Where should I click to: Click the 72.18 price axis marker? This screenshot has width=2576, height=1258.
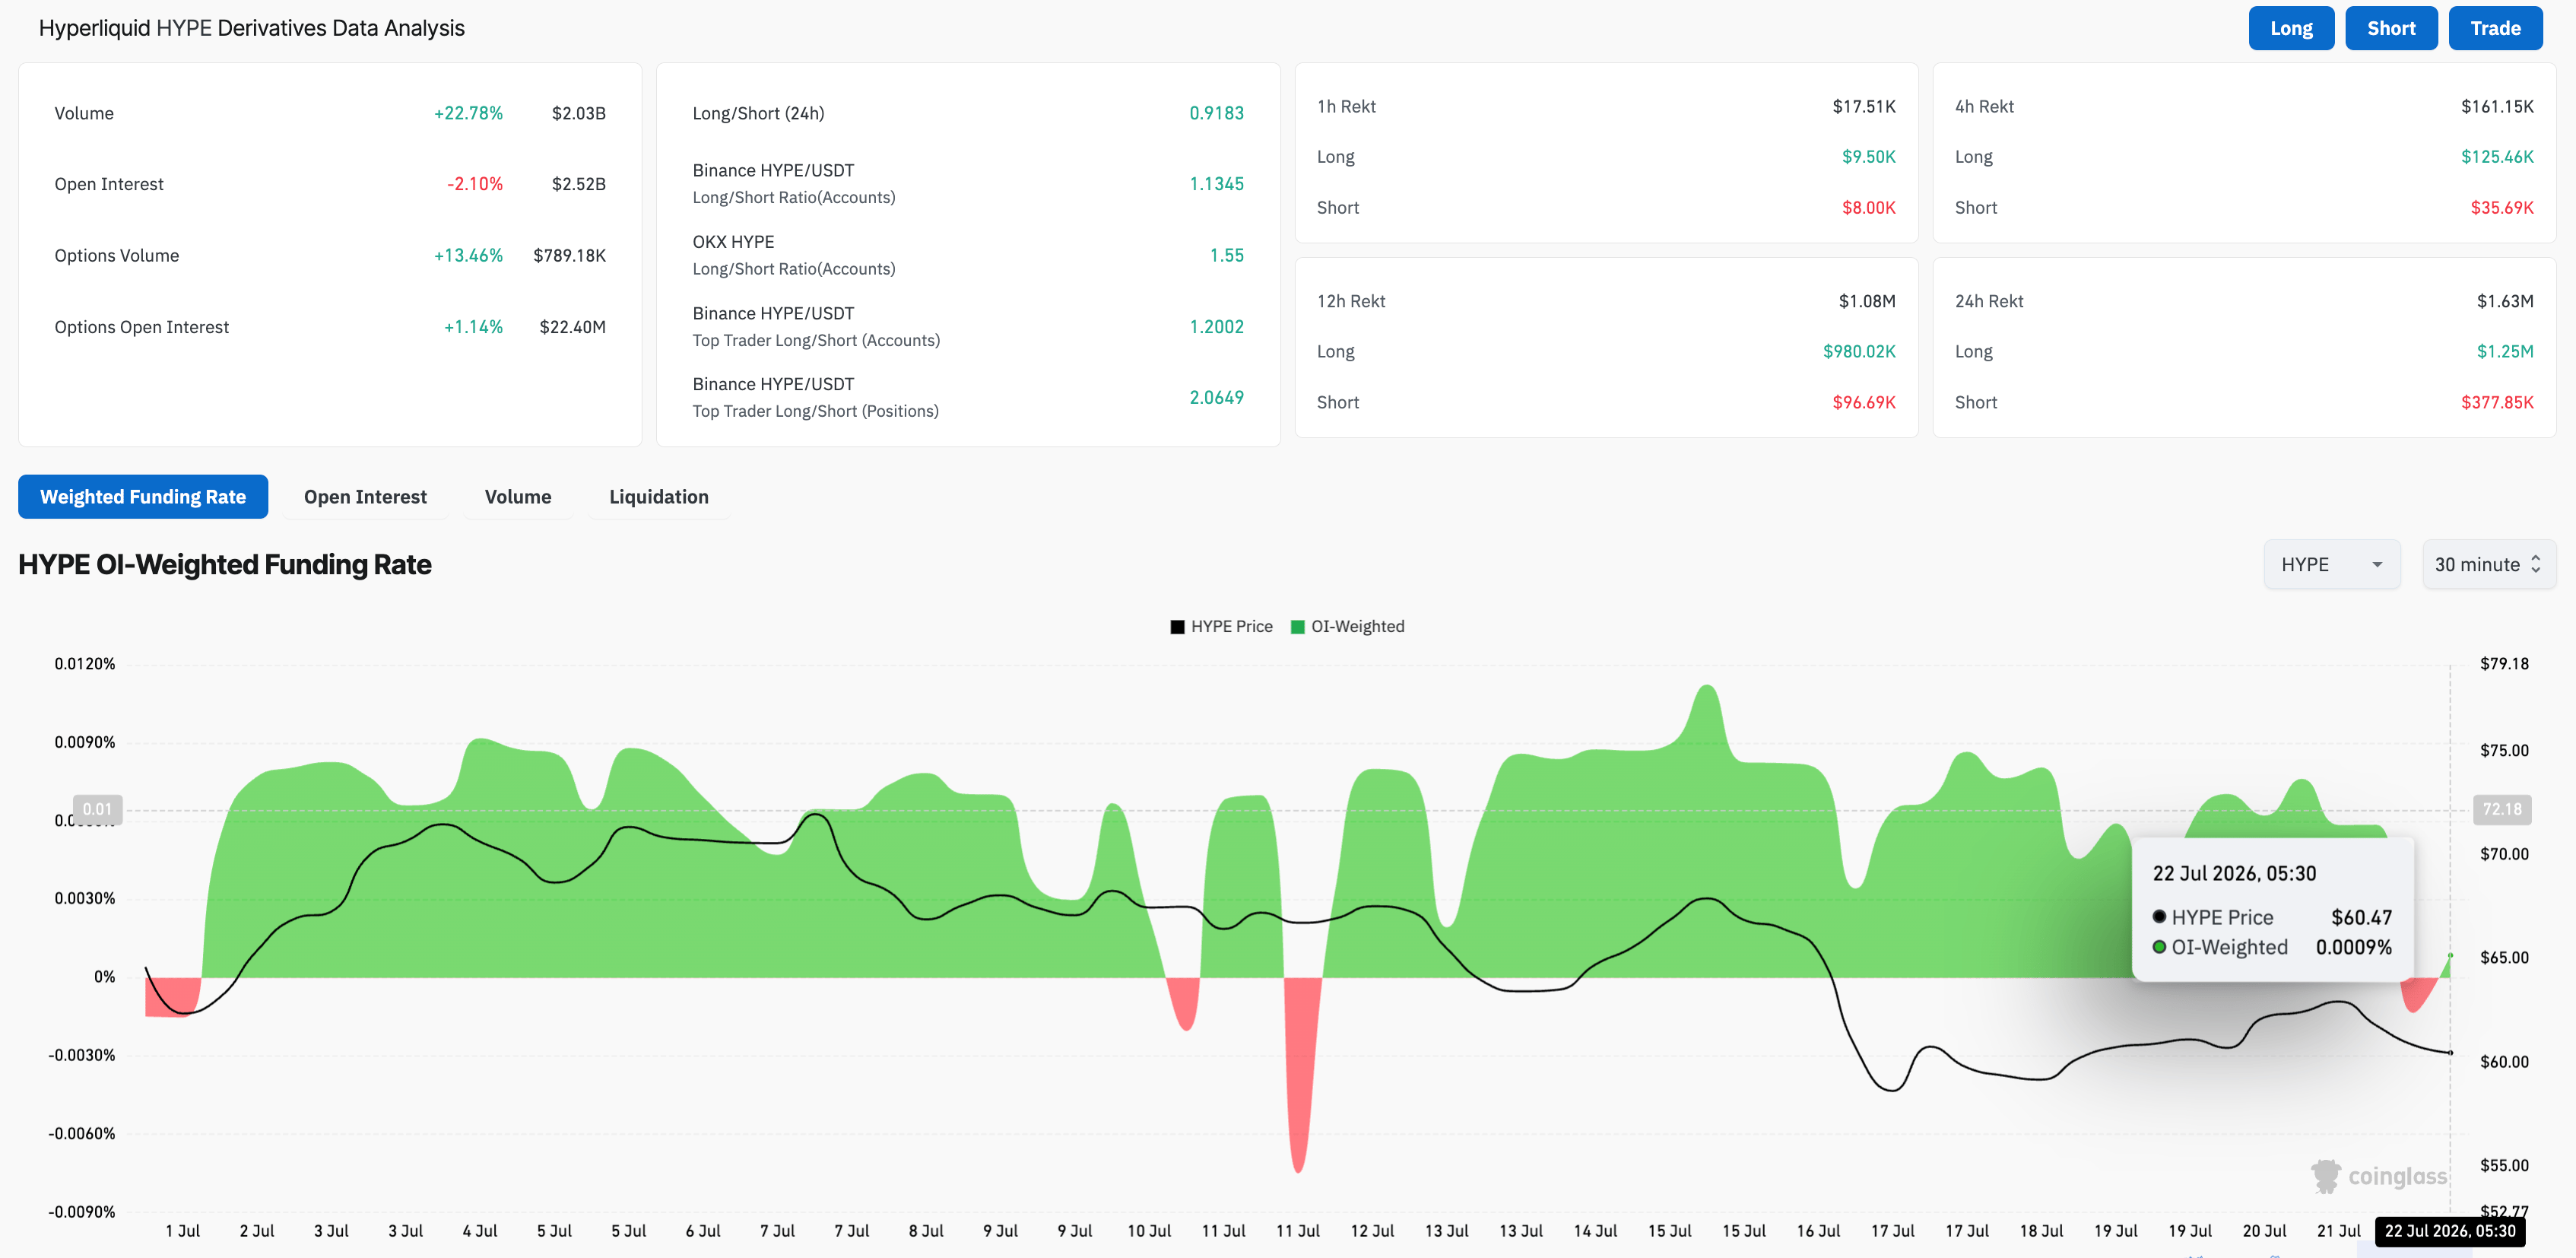tap(2502, 809)
